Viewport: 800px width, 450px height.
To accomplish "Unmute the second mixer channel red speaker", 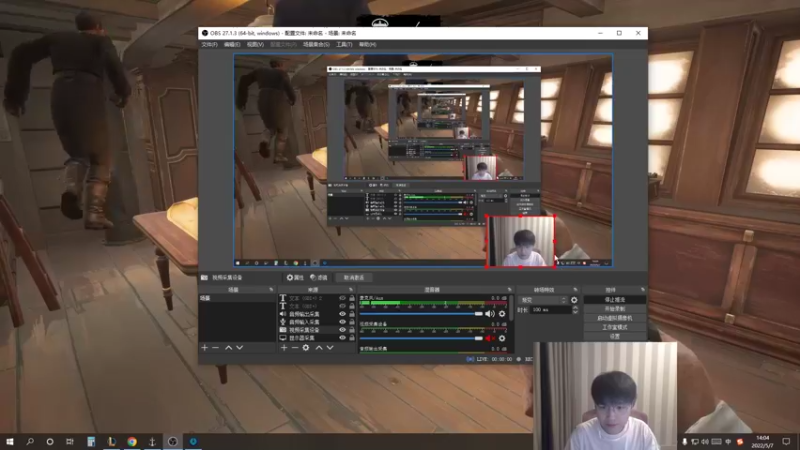I will pos(490,338).
